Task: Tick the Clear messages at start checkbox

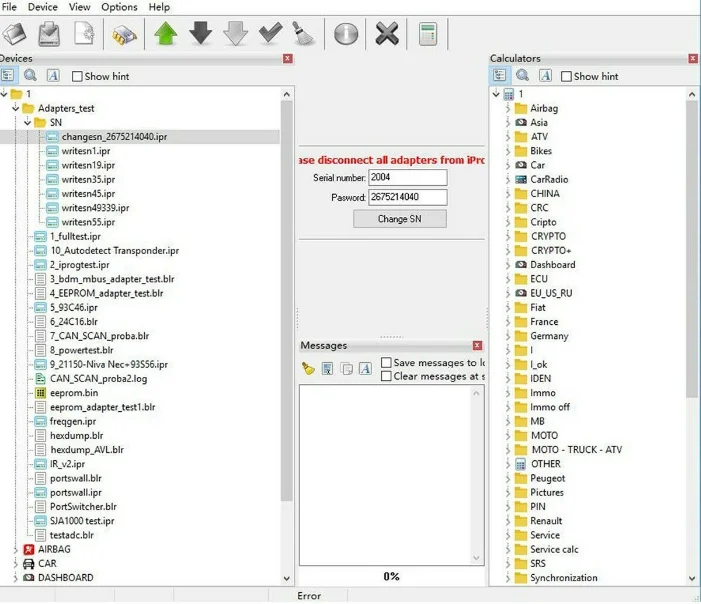Action: (x=386, y=376)
